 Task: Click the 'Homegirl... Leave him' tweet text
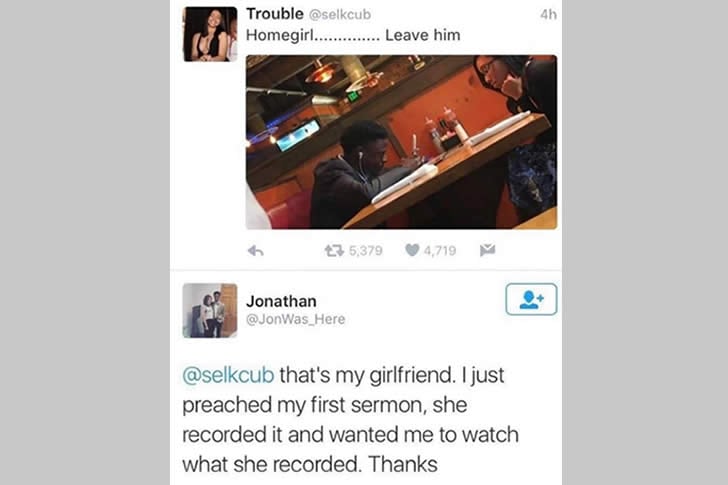pyautogui.click(x=353, y=35)
